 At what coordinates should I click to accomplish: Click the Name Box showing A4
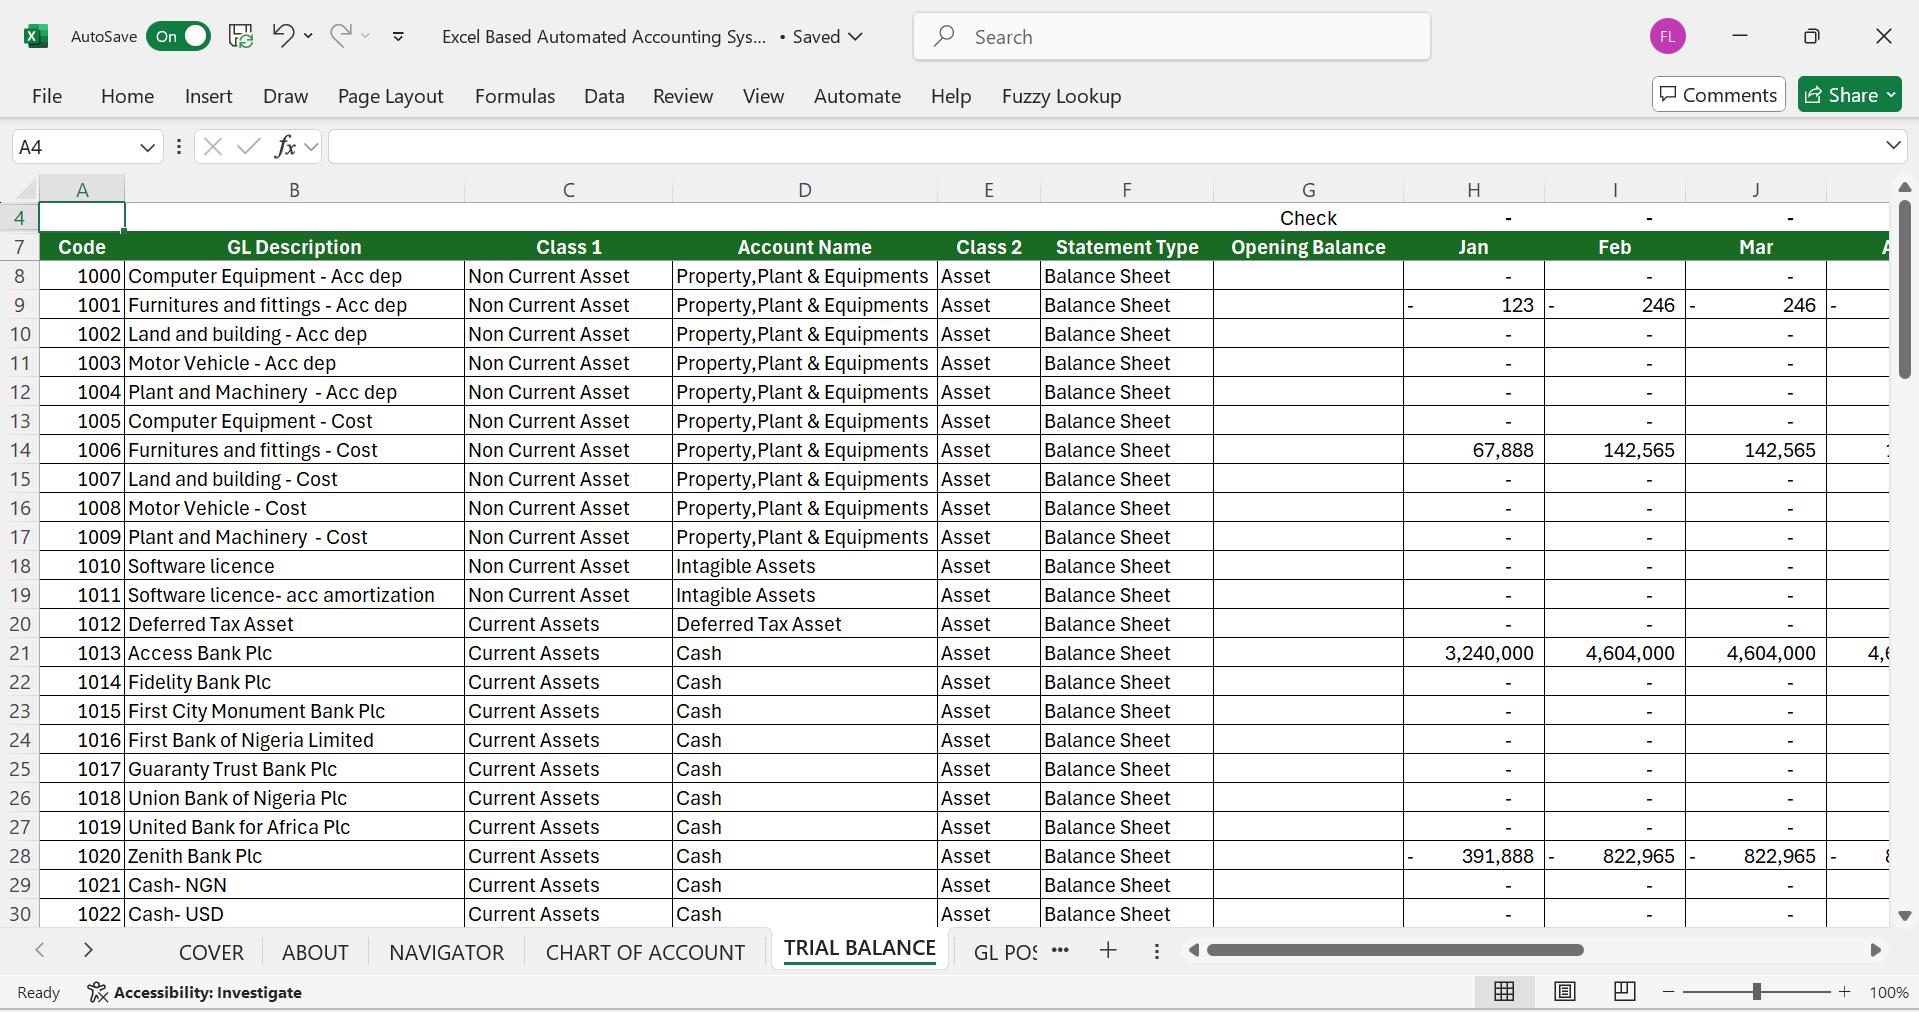tap(75, 148)
